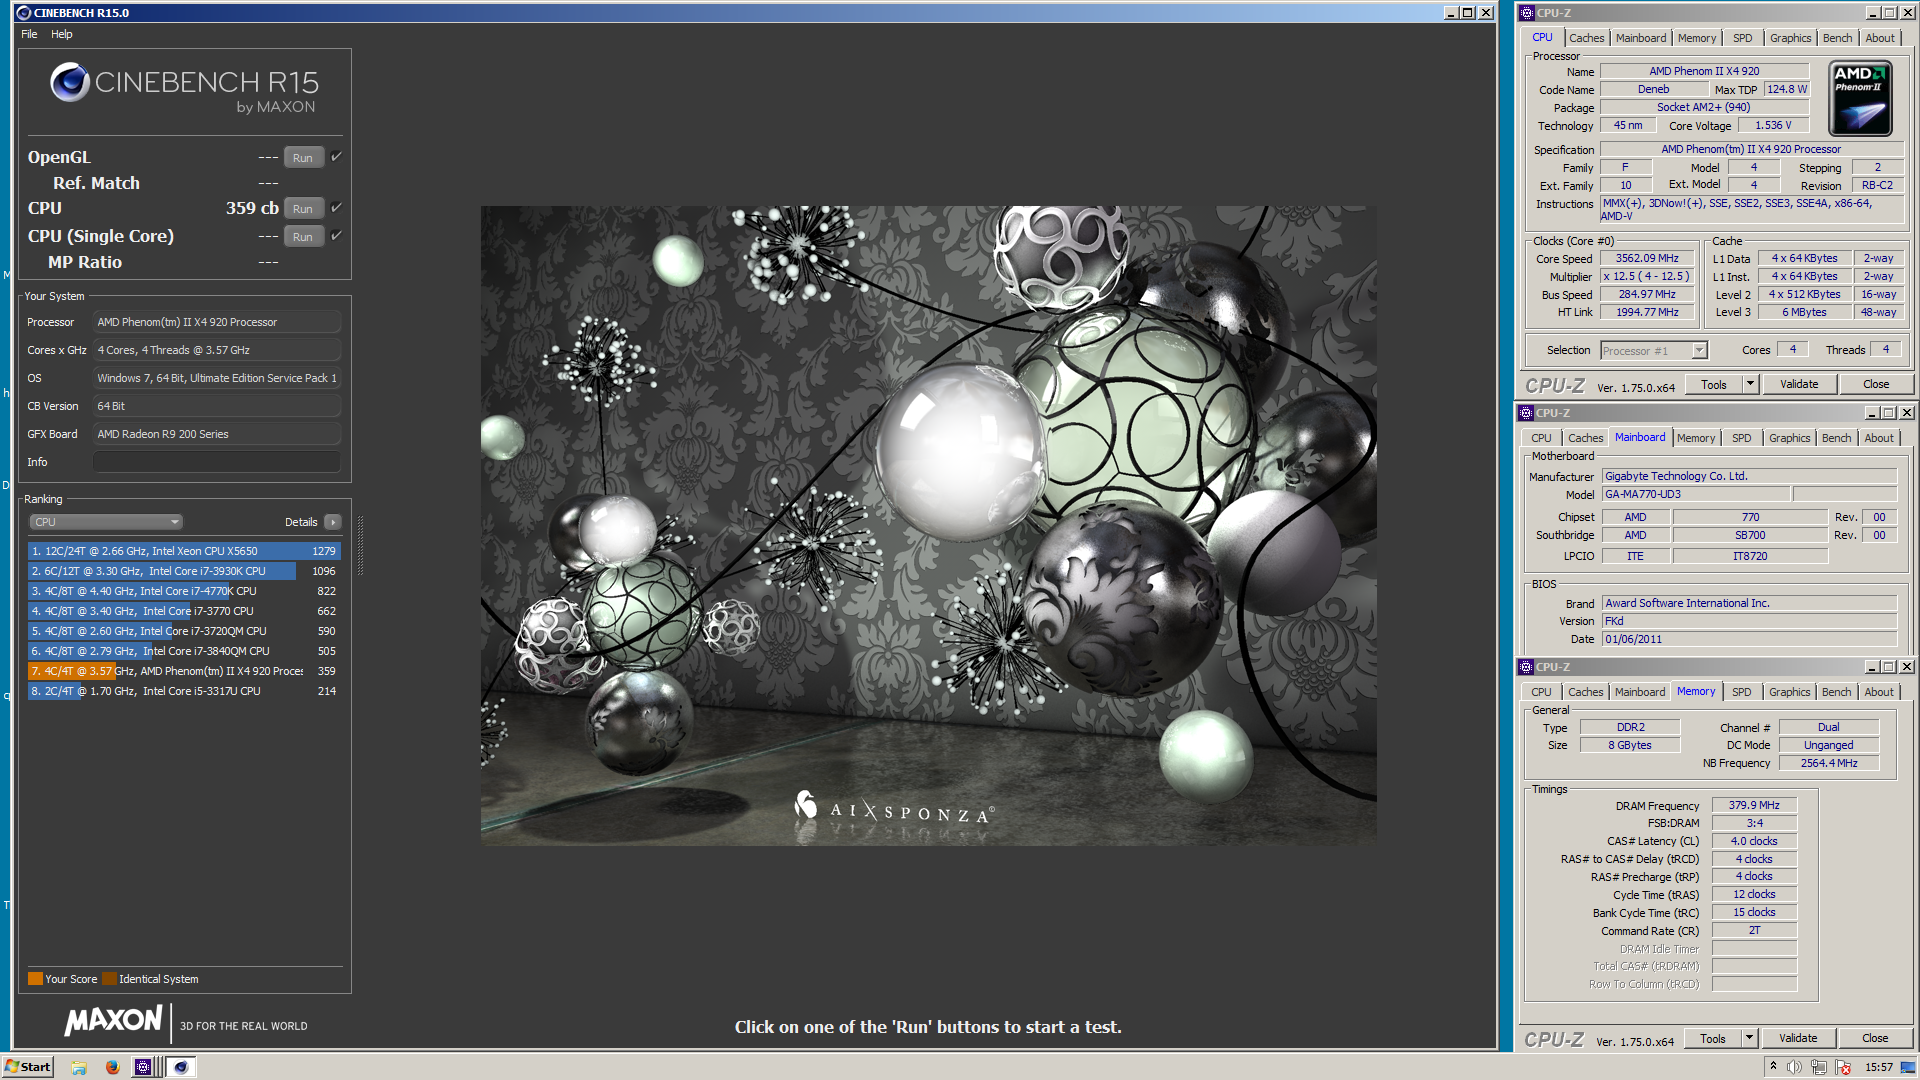Select the CPU tab in the Mainboard window
Image resolution: width=1920 pixels, height=1080 pixels.
[x=1541, y=438]
